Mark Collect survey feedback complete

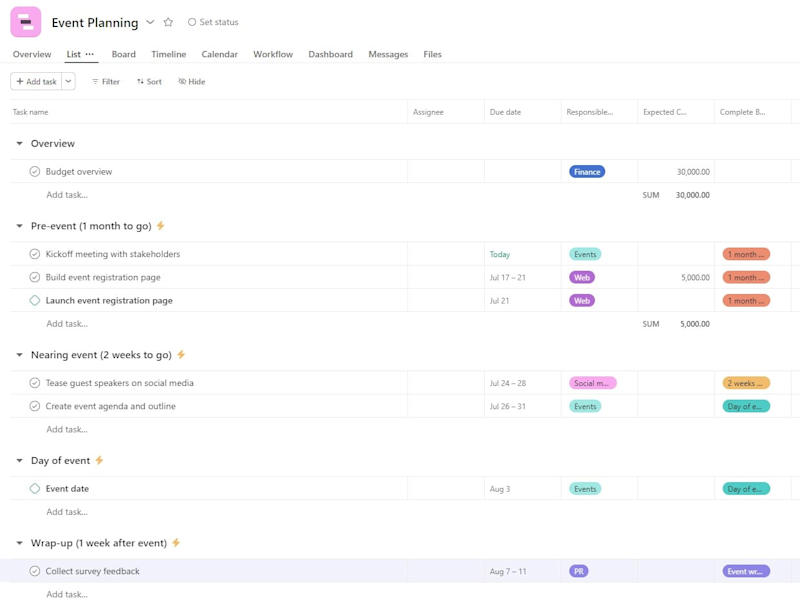click(35, 571)
